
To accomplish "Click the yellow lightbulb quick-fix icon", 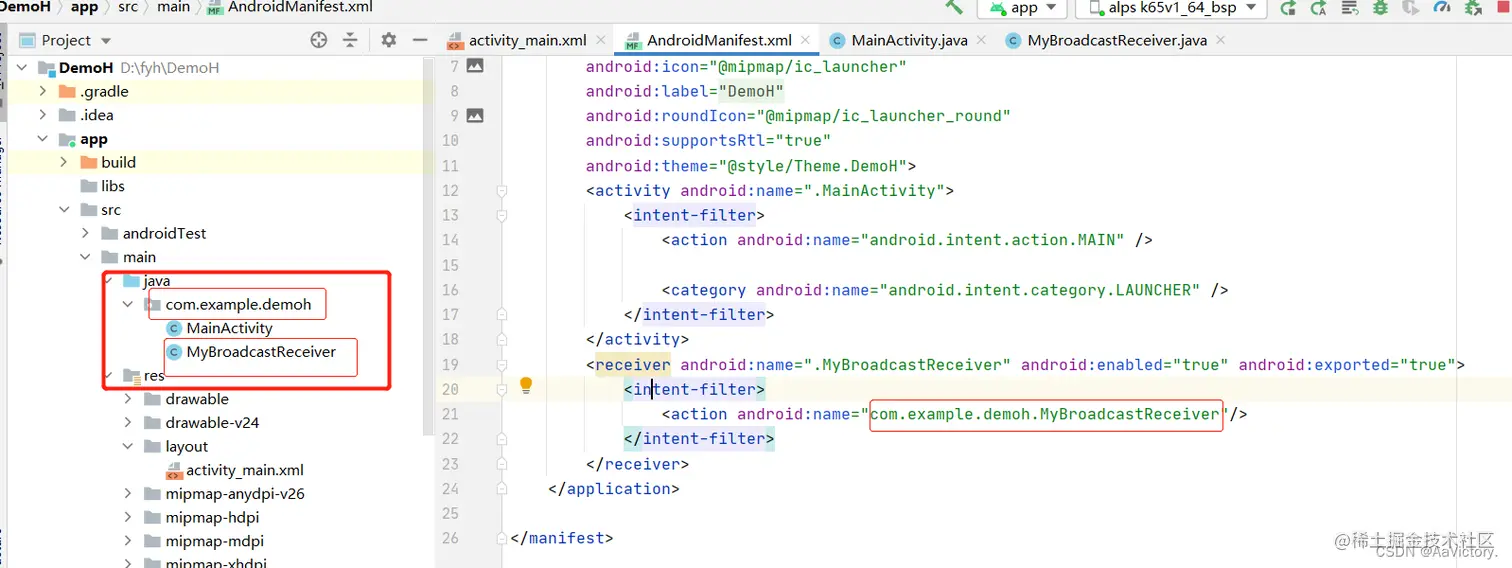I will point(526,387).
